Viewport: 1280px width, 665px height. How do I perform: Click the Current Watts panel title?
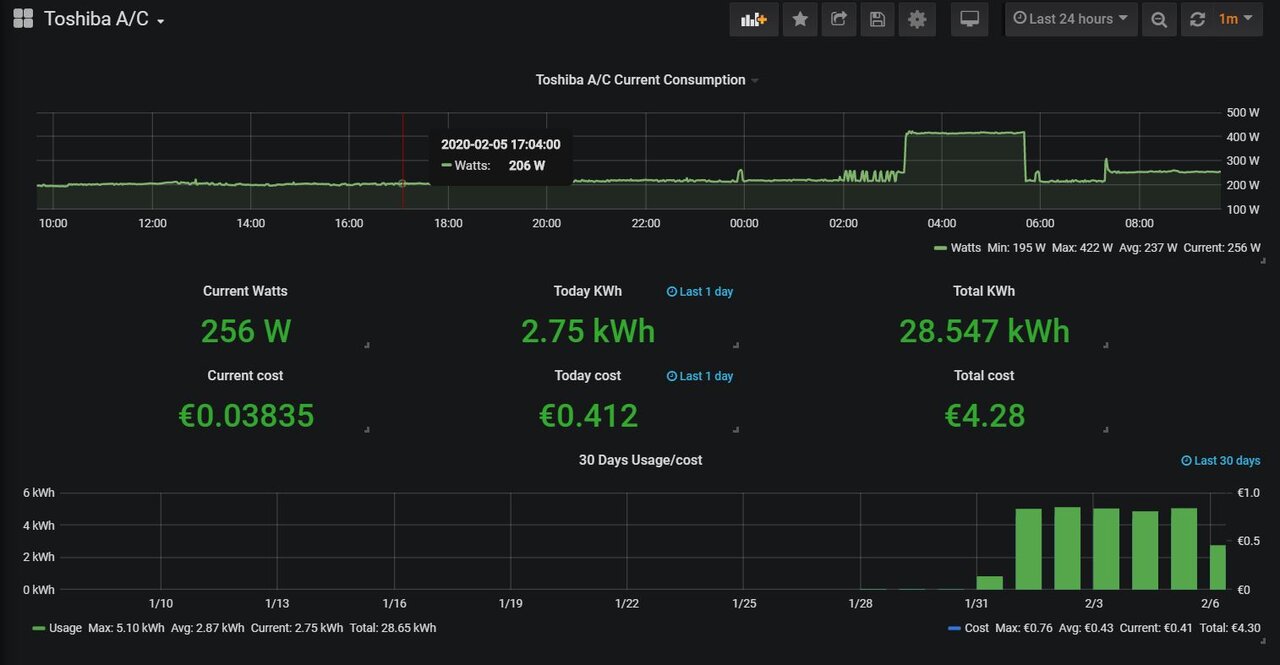click(245, 291)
